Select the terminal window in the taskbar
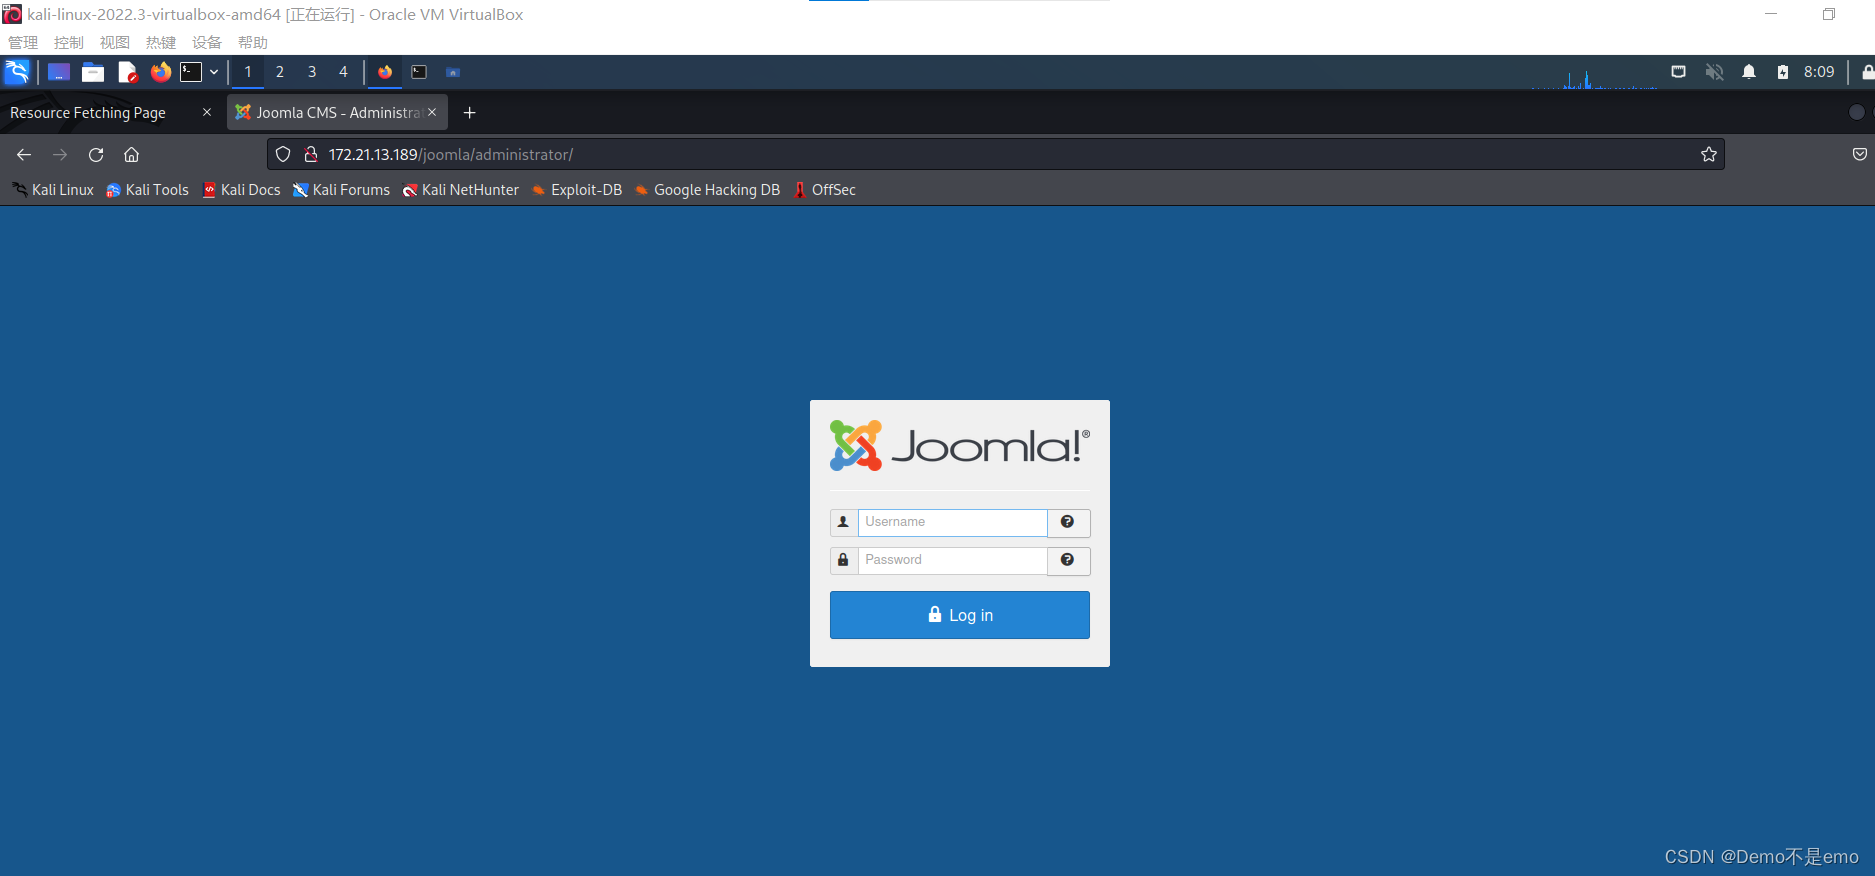Image resolution: width=1875 pixels, height=876 pixels. 419,72
